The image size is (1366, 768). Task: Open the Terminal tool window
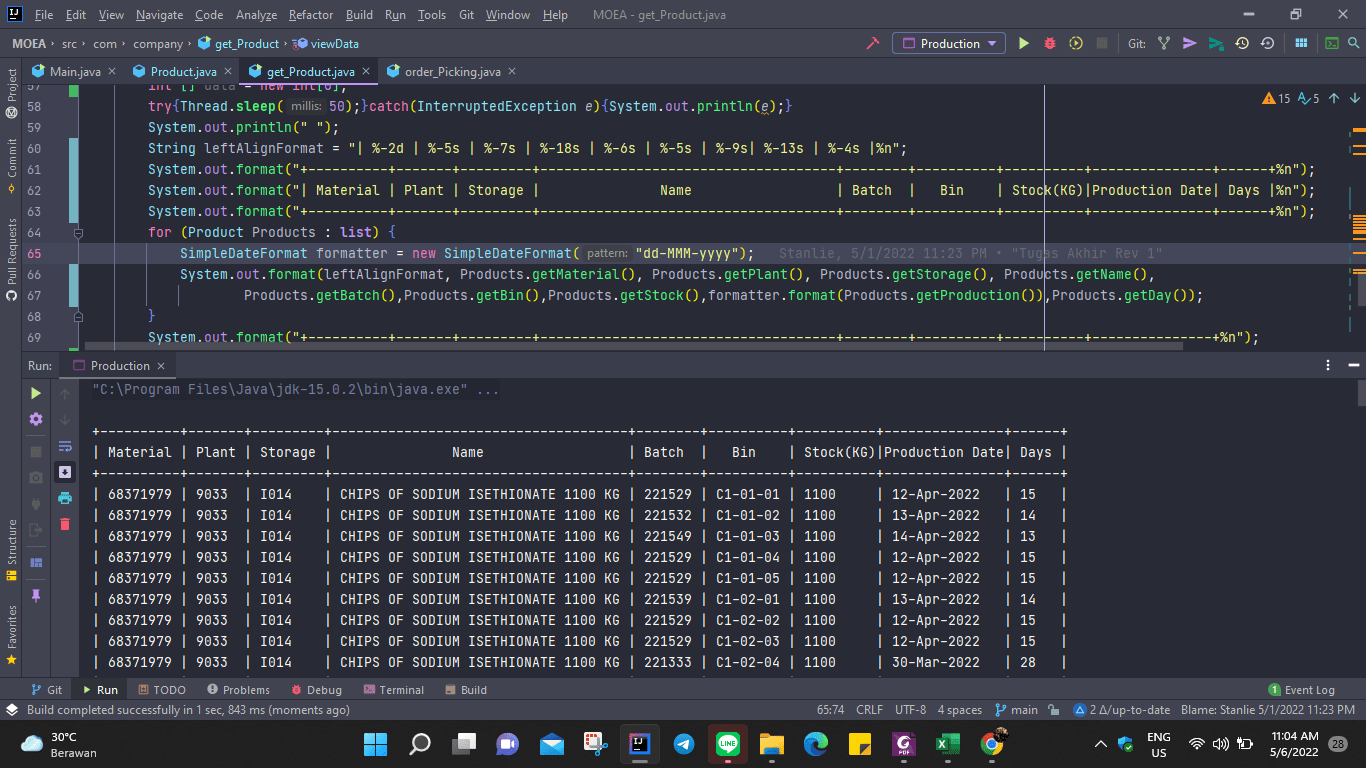point(393,689)
